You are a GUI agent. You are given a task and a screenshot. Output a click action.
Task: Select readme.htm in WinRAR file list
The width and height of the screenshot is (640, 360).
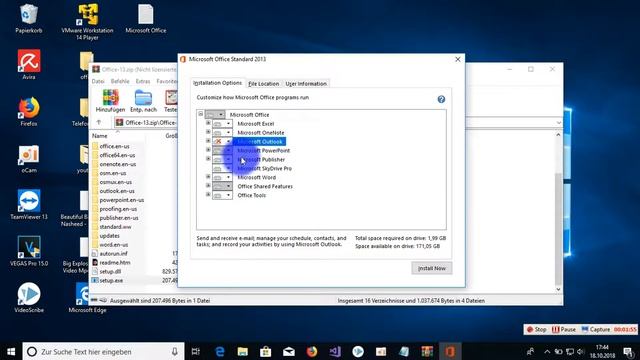[x=115, y=262]
